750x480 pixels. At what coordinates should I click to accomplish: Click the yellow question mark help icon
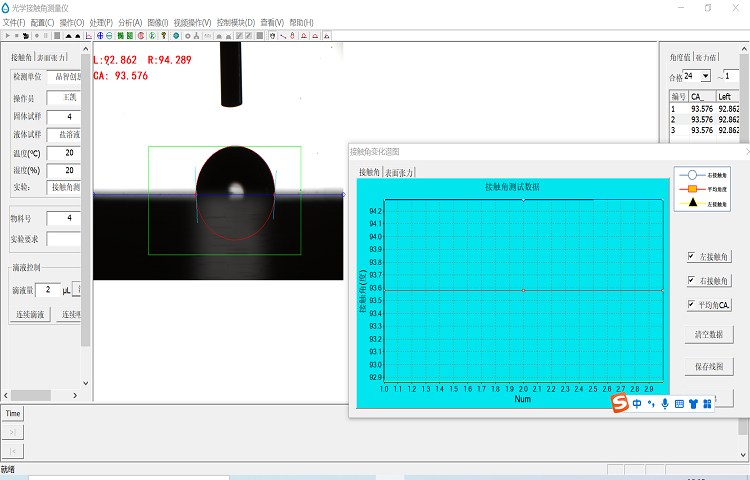(163, 35)
